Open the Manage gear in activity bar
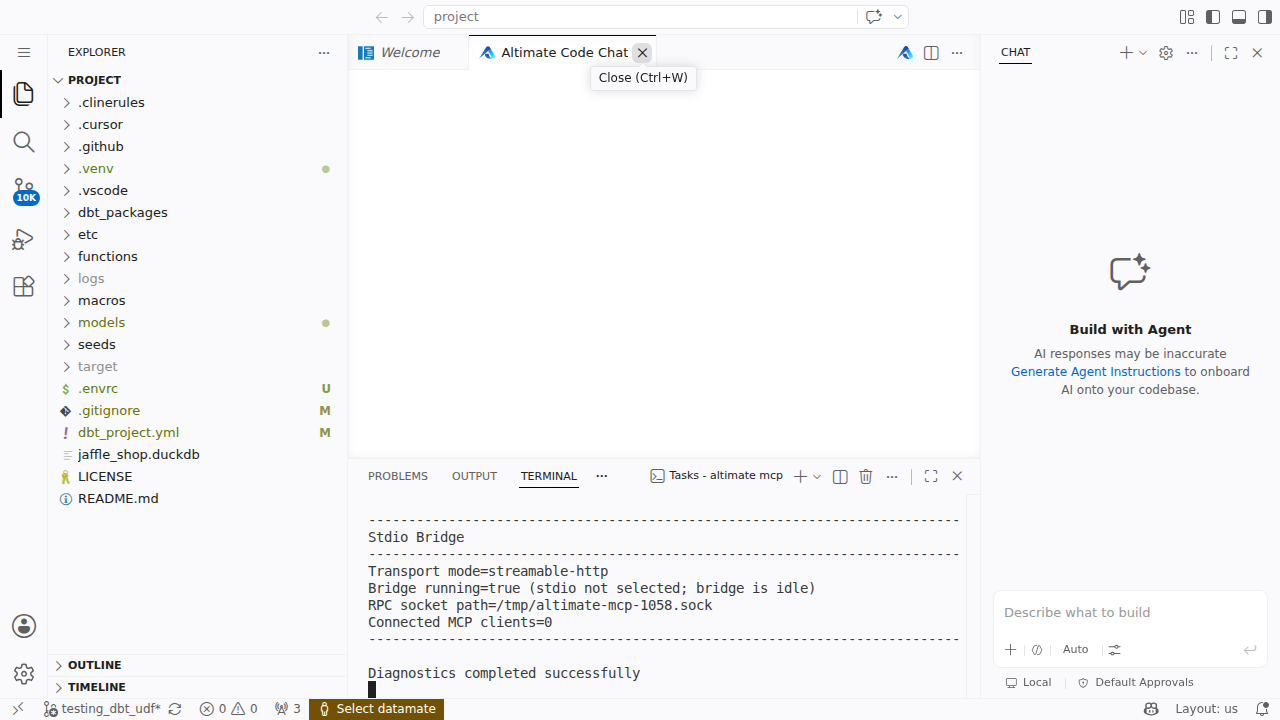The height and width of the screenshot is (720, 1280). click(24, 674)
